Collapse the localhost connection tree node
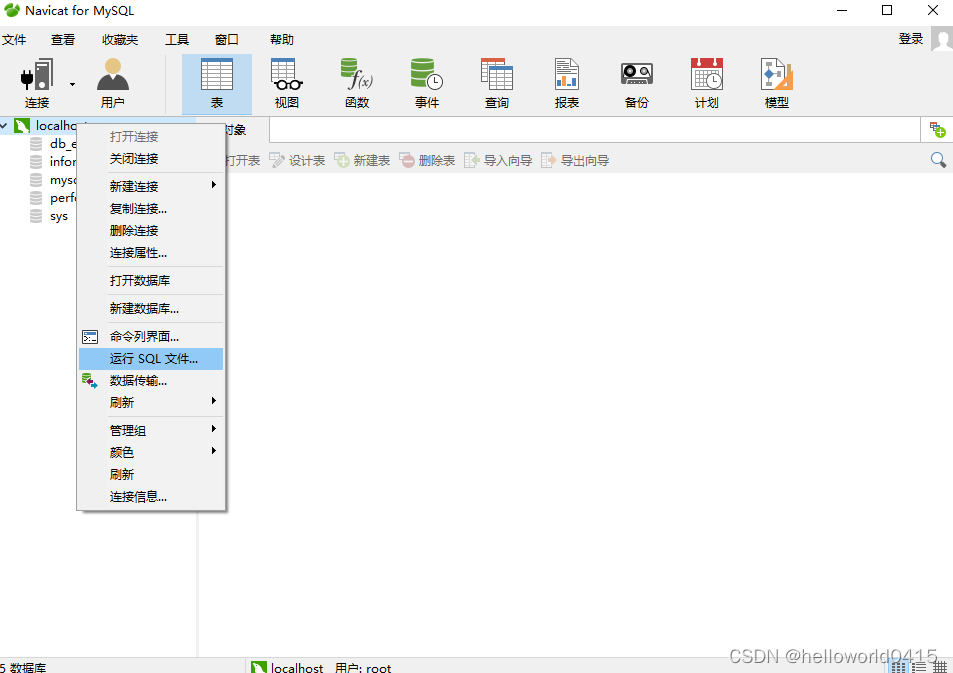Screen dimensions: 953x673 click(x=4, y=126)
